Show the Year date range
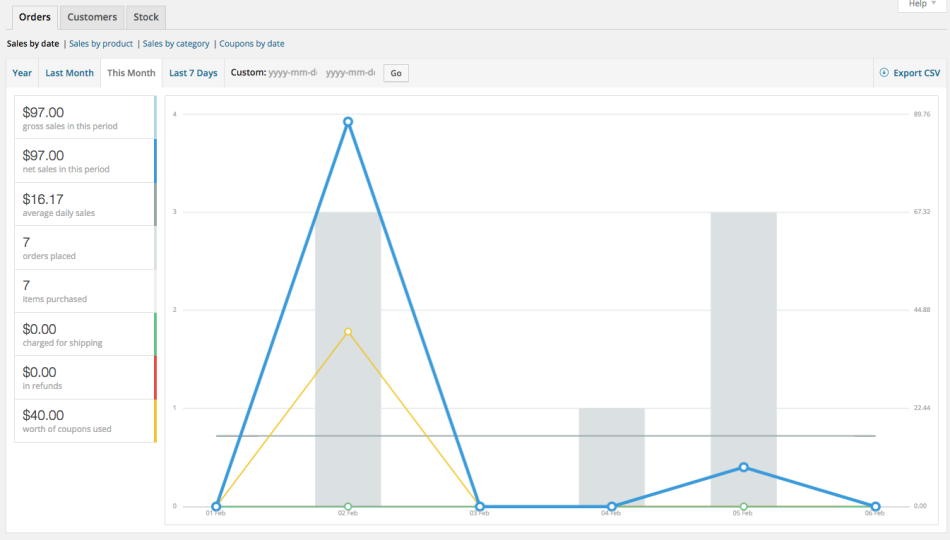The height and width of the screenshot is (540, 950). tap(22, 73)
